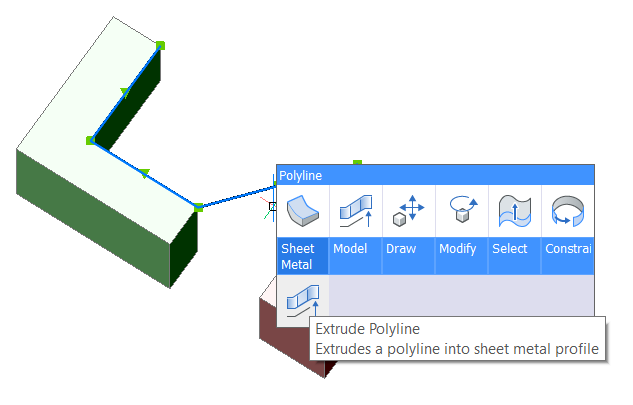Click the triangular midpoint grip on upper segment
Screen dimensions: 633x405
(x=124, y=92)
